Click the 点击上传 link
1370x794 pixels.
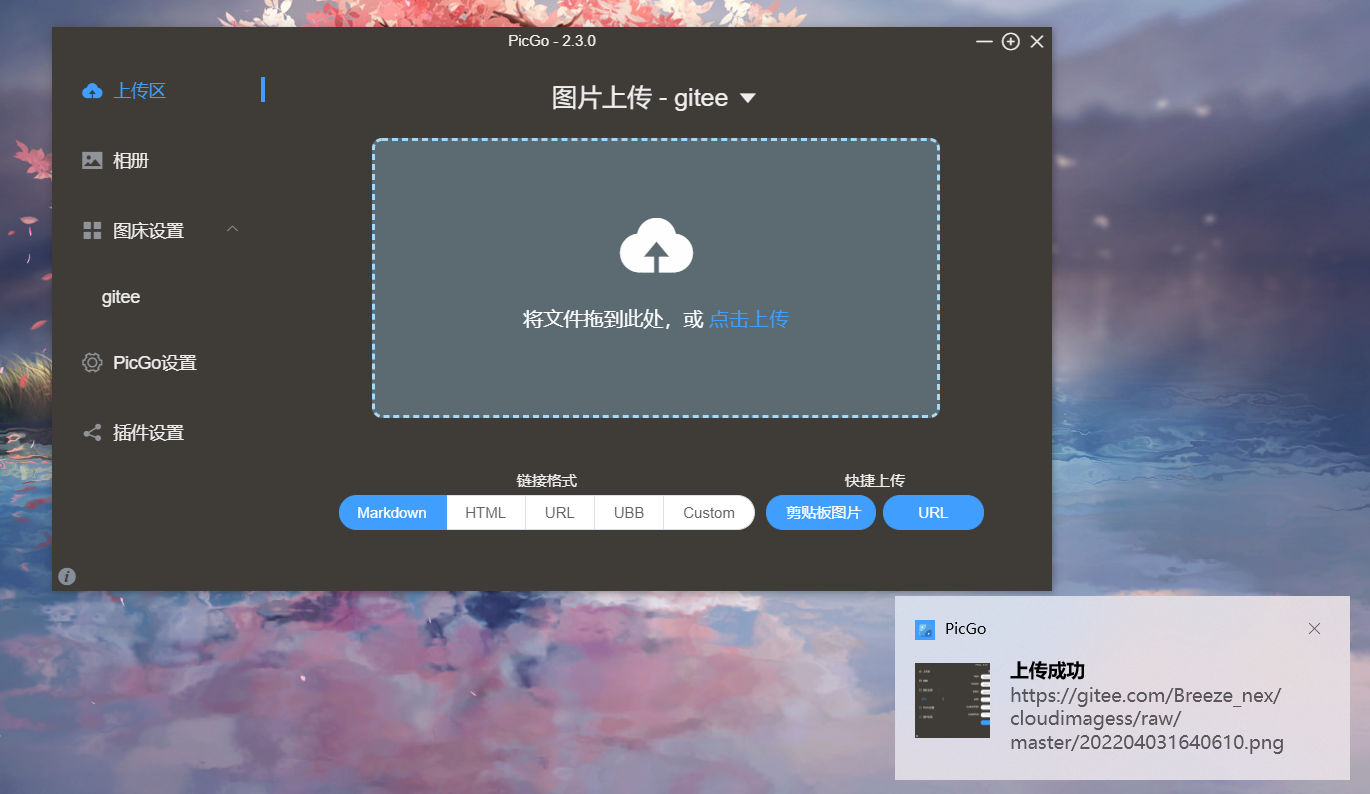click(x=749, y=319)
